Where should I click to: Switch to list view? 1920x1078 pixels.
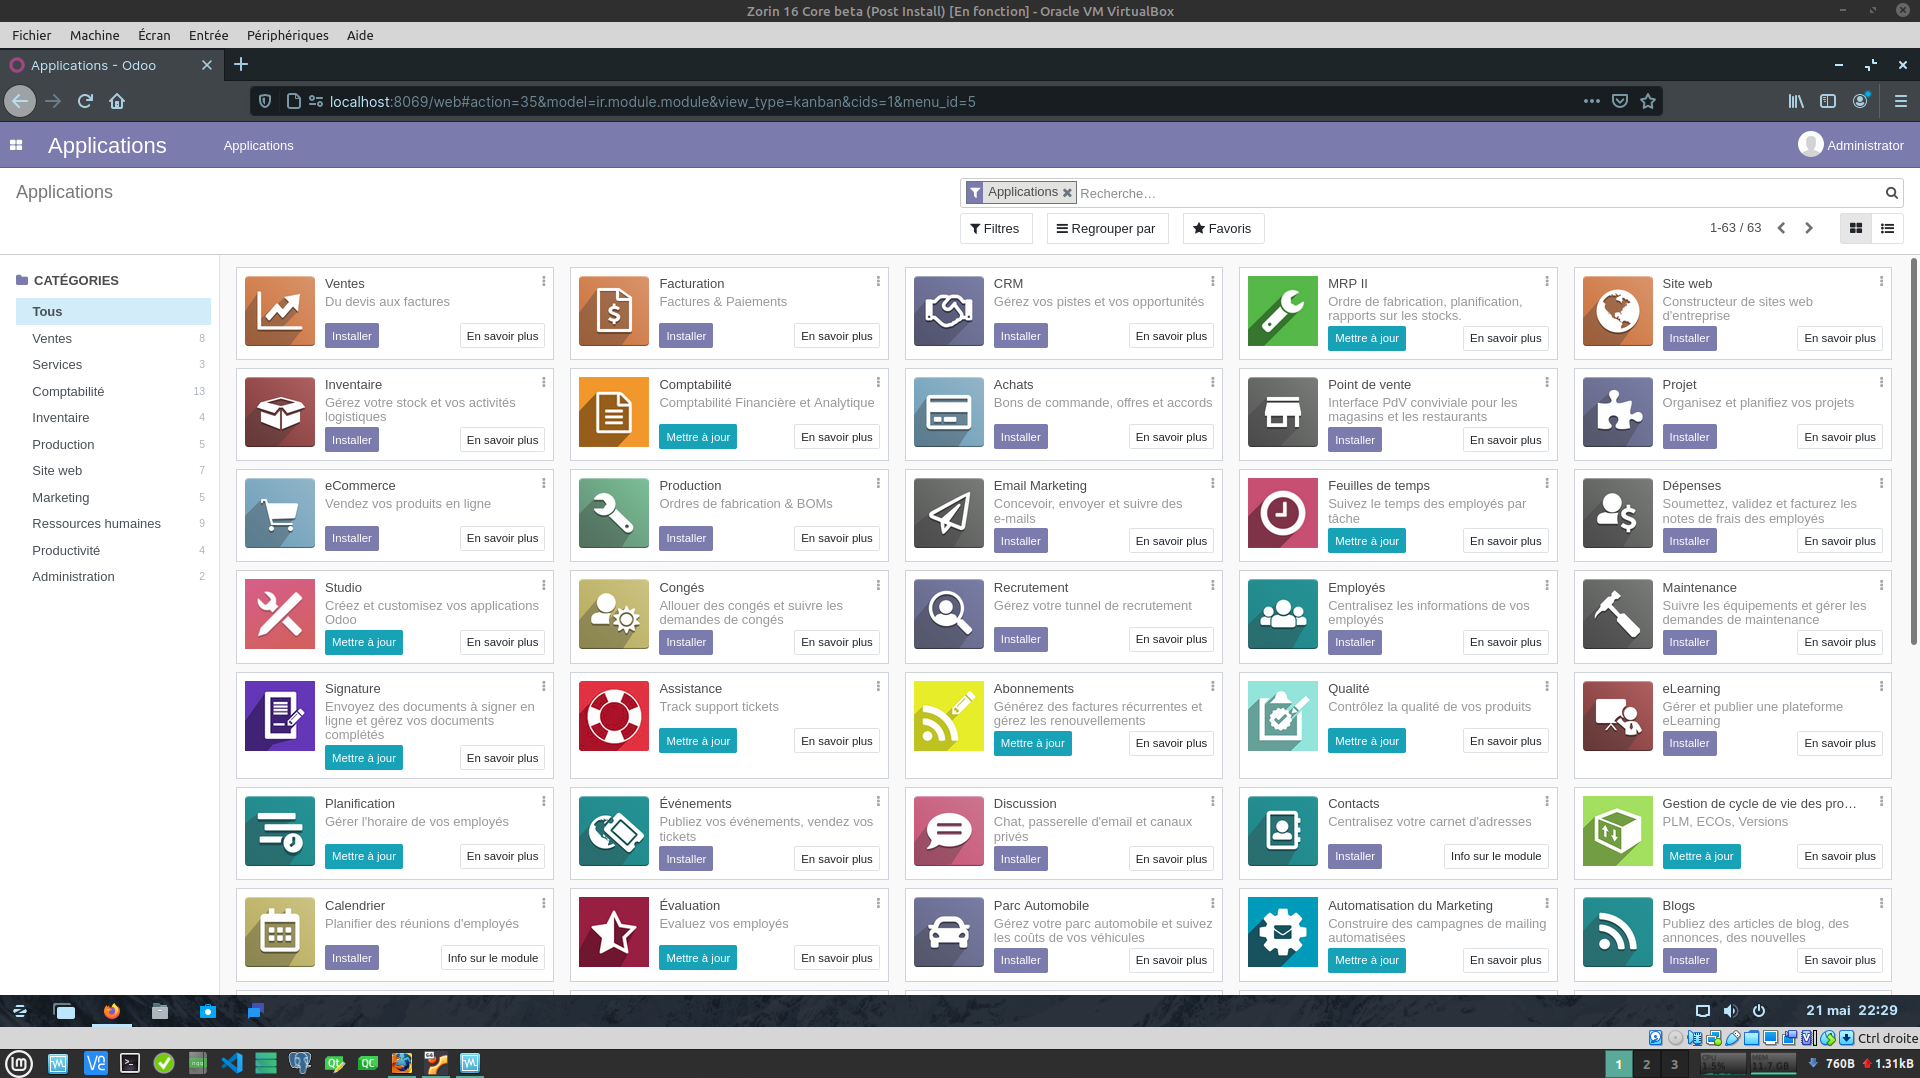click(x=1887, y=228)
